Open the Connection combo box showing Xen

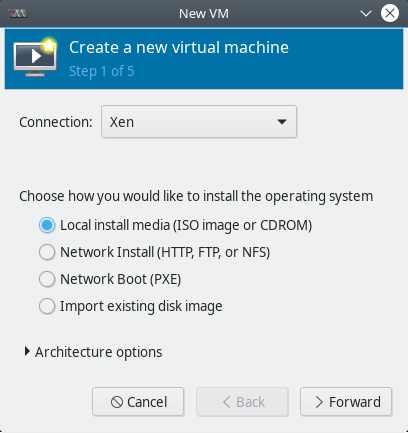pos(199,122)
